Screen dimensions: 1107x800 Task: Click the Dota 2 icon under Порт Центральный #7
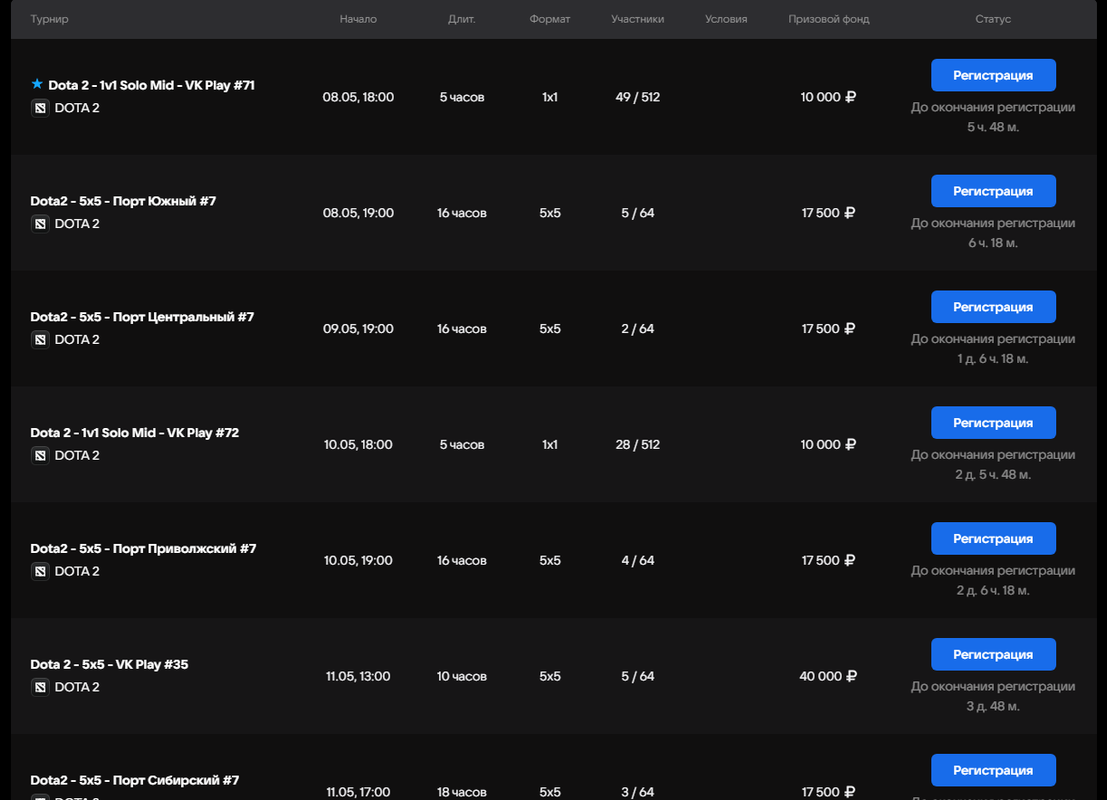(40, 340)
